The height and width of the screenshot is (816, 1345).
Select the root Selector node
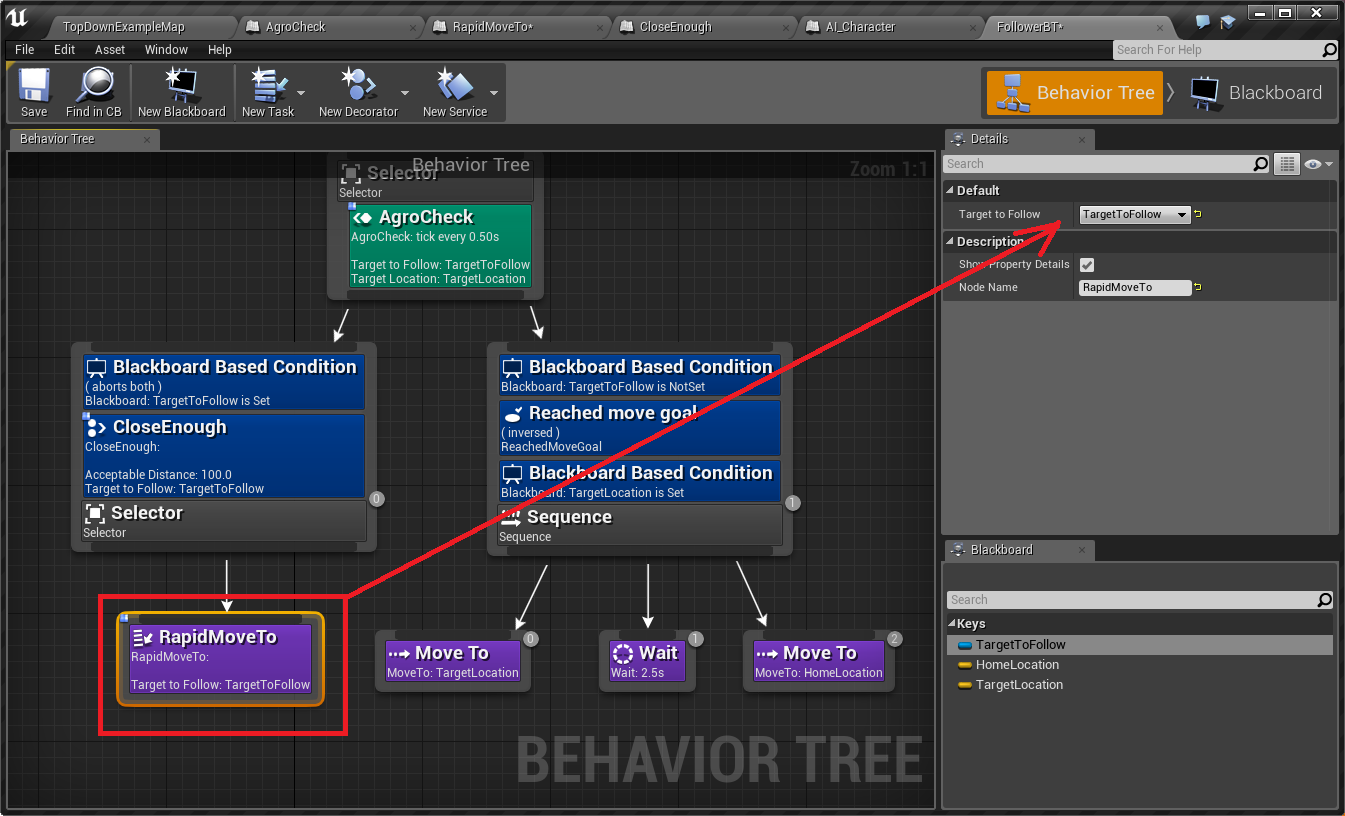point(435,181)
